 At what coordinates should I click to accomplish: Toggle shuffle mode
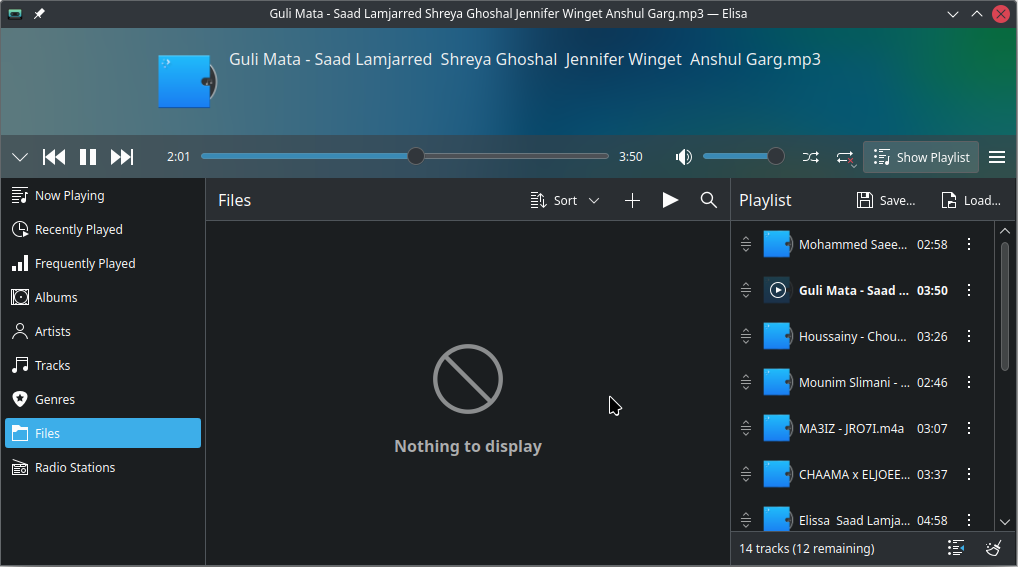tap(810, 157)
